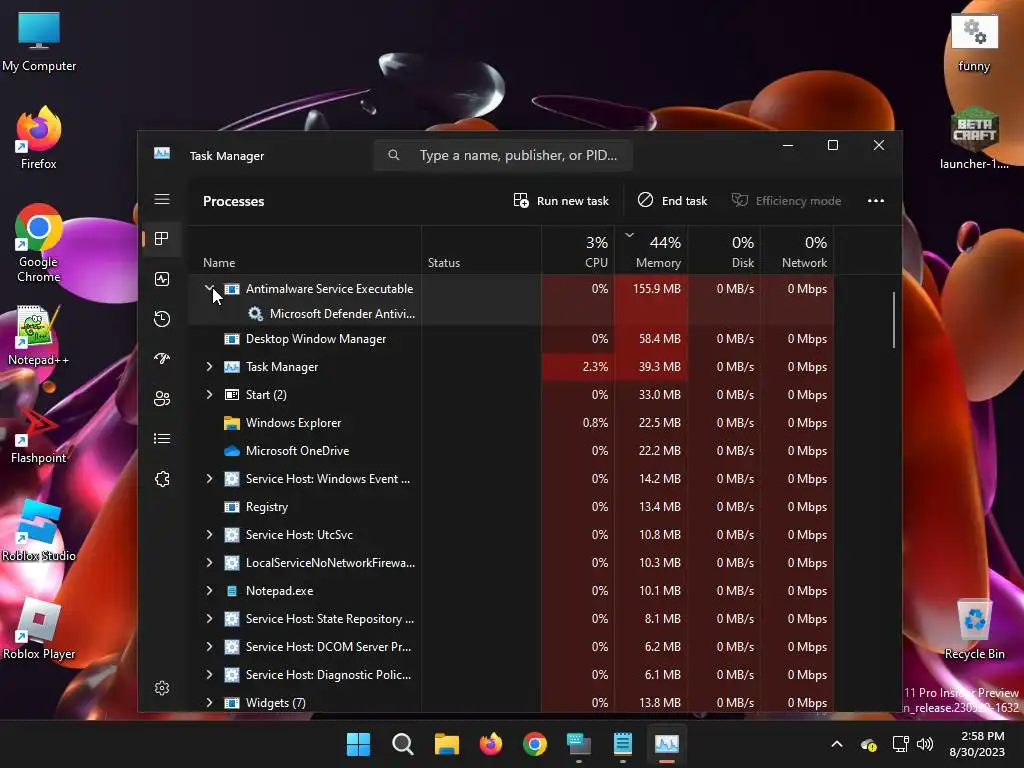Open the My Computer desktop icon
This screenshot has width=1024, height=768.
coord(39,40)
